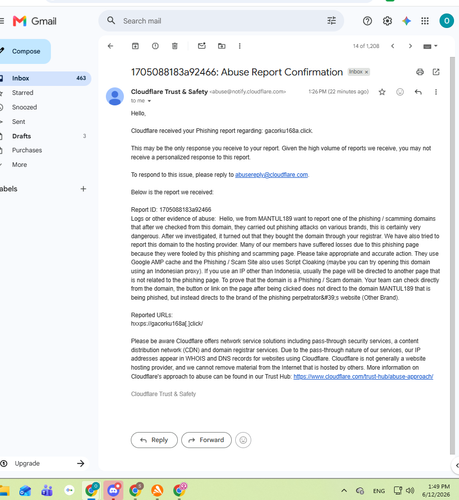Click the ENG language indicator

(379, 491)
